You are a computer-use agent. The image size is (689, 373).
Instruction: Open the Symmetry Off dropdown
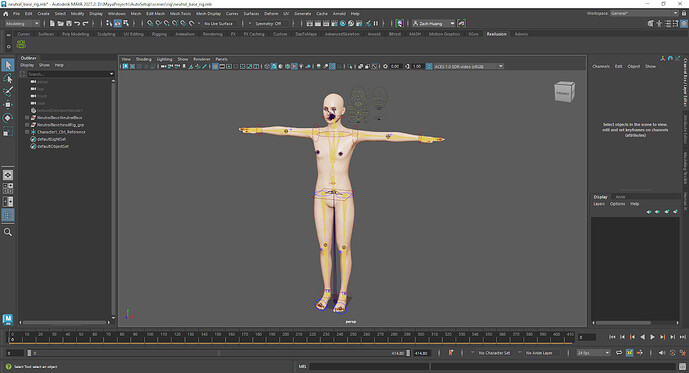point(268,23)
